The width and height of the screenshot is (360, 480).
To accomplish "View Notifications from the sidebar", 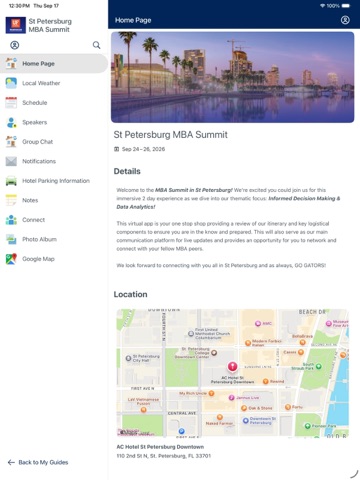I will tap(54, 161).
